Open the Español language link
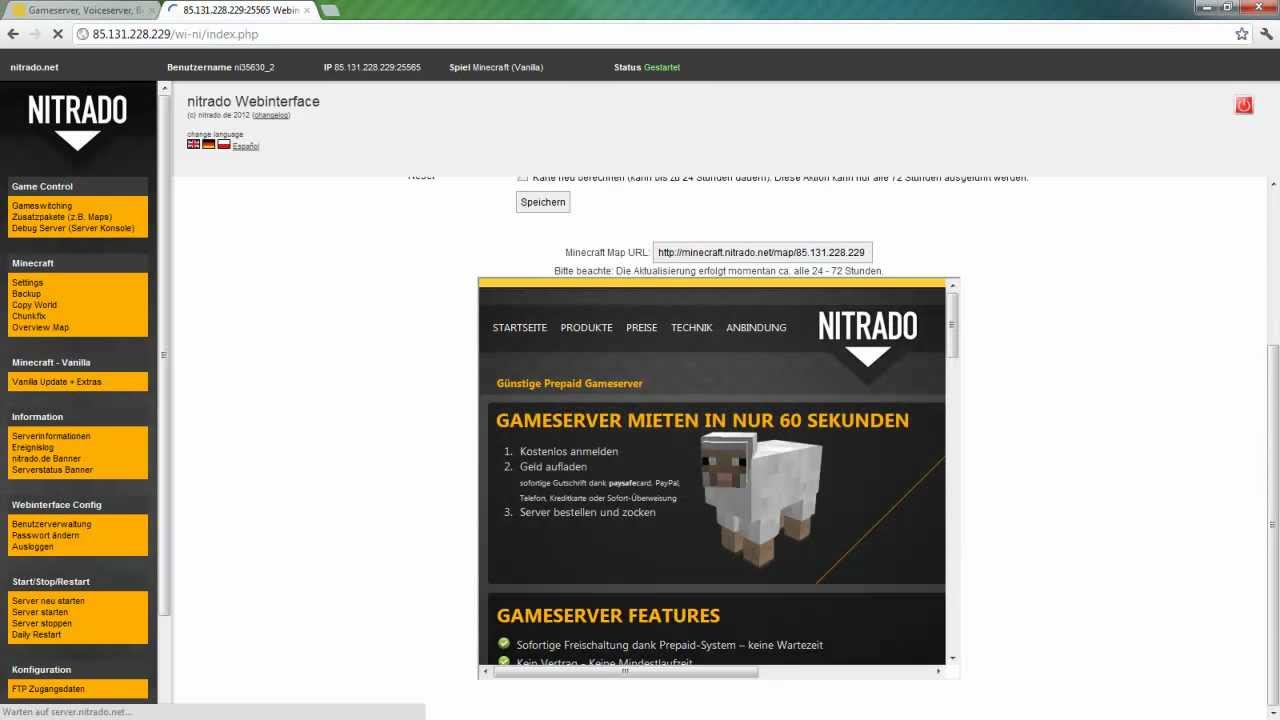The image size is (1280, 720). coord(246,146)
